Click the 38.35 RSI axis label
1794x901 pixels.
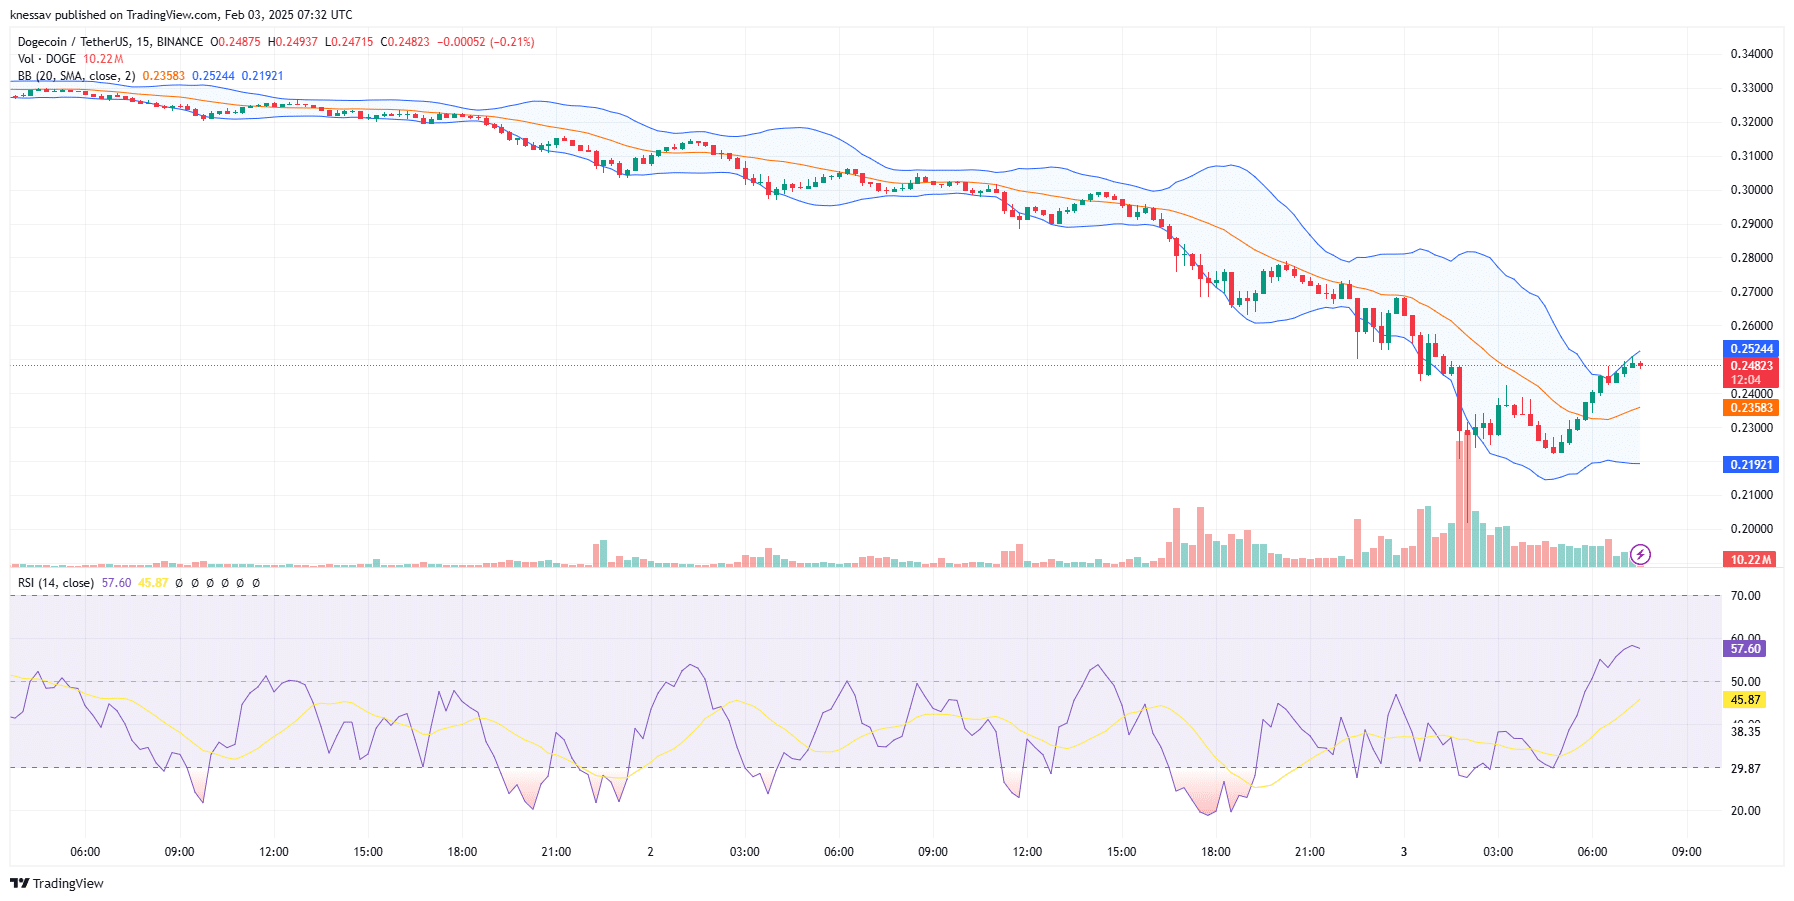click(x=1746, y=732)
